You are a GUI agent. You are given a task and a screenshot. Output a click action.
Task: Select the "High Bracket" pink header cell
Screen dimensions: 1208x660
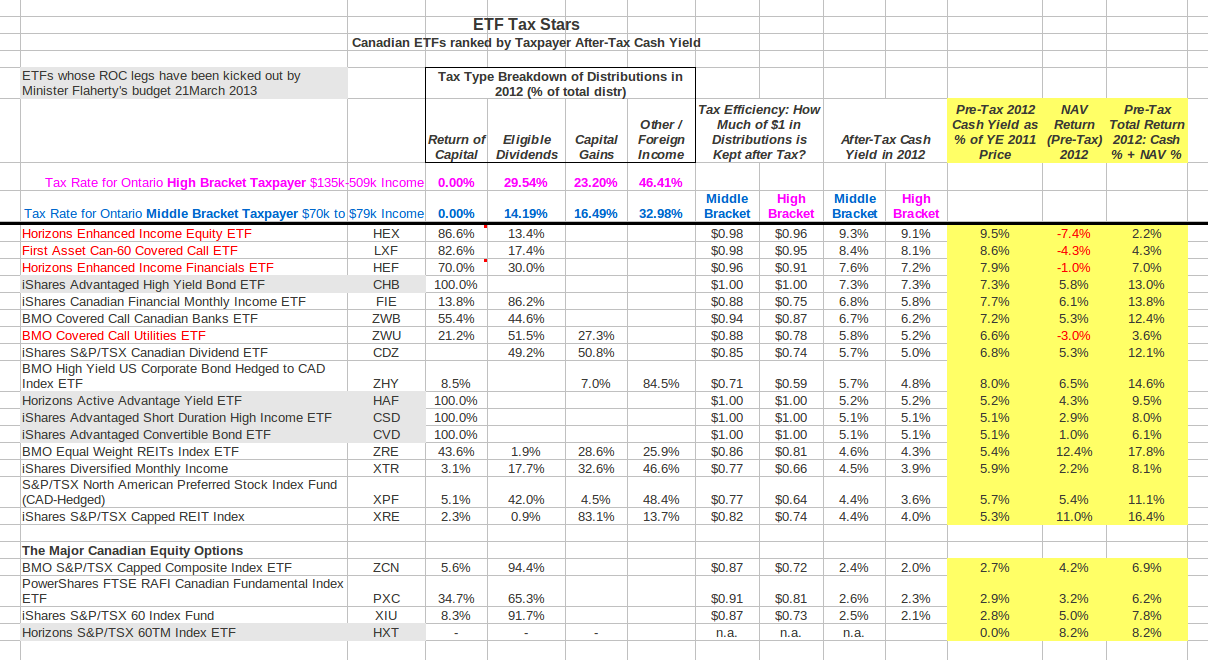tap(791, 206)
